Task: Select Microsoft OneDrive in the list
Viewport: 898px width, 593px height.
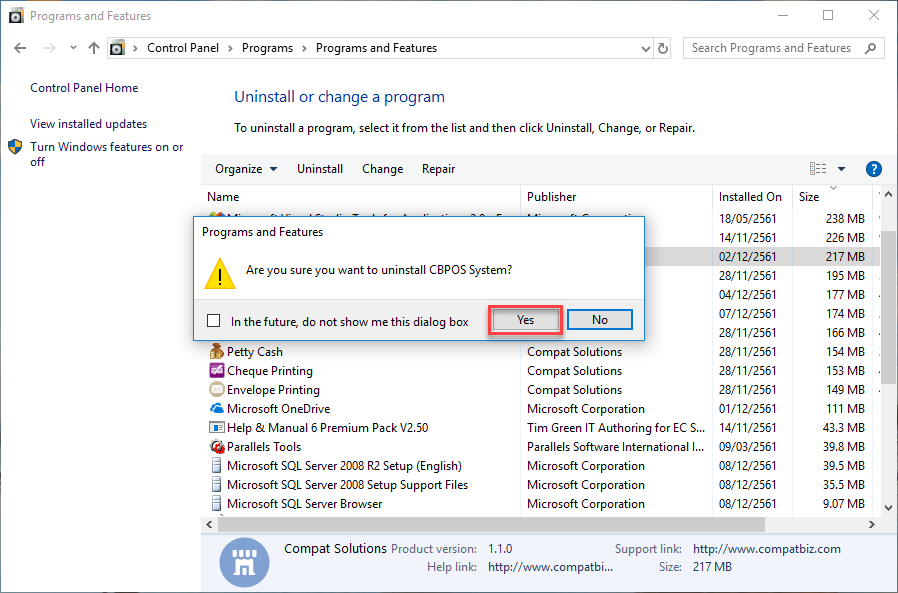Action: click(278, 409)
